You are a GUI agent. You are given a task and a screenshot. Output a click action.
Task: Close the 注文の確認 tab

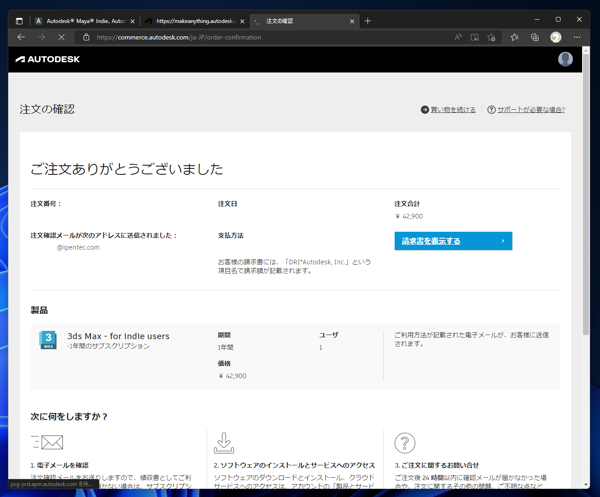[352, 21]
